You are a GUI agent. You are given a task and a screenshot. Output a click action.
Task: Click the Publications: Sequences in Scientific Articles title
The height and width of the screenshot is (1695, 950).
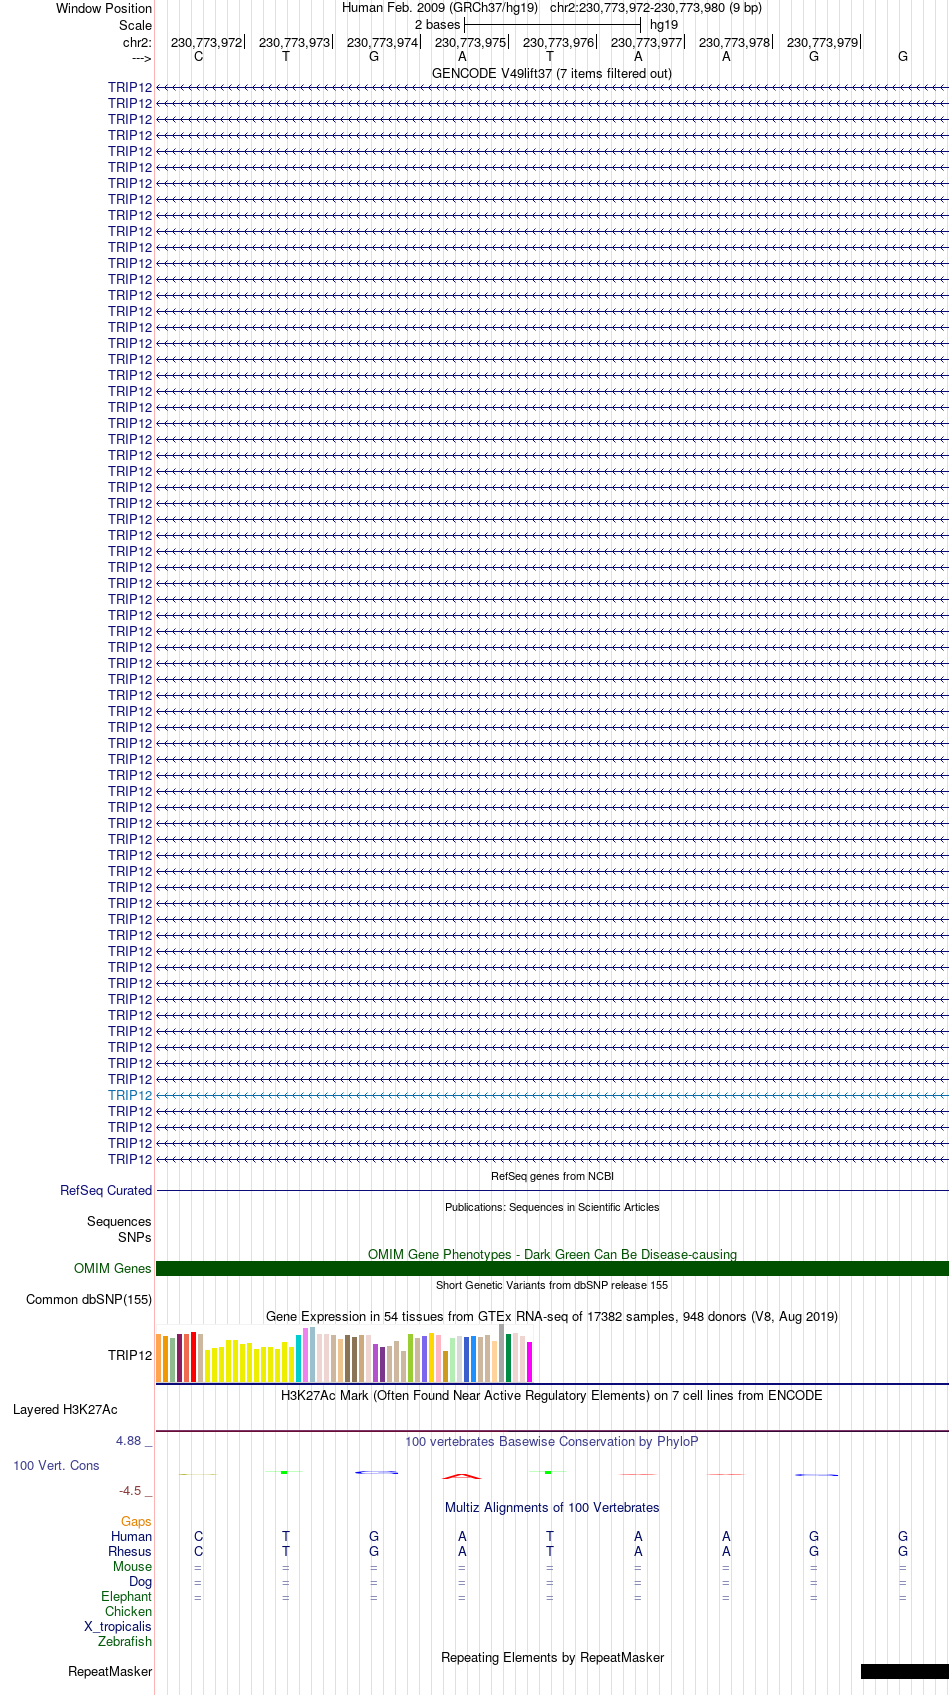tap(552, 1207)
